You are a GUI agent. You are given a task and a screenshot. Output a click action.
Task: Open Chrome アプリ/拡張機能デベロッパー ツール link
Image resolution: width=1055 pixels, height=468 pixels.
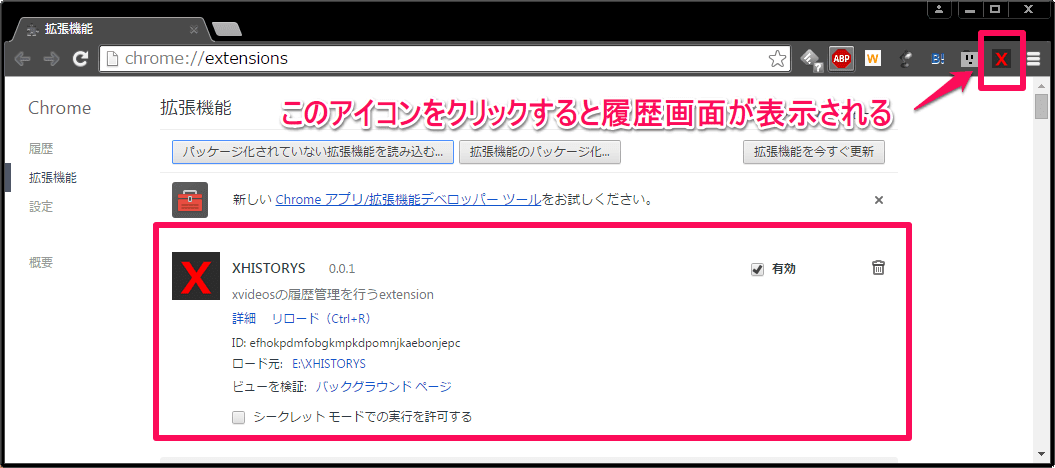408,200
